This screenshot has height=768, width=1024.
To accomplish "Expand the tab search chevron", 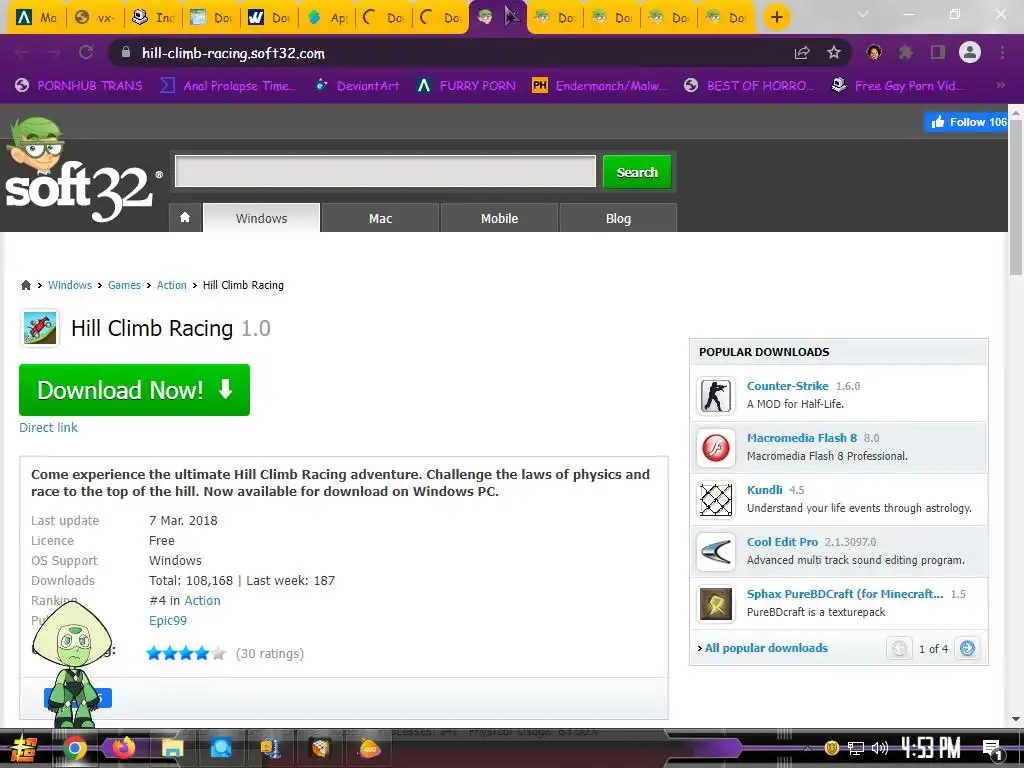I will click(x=863, y=14).
